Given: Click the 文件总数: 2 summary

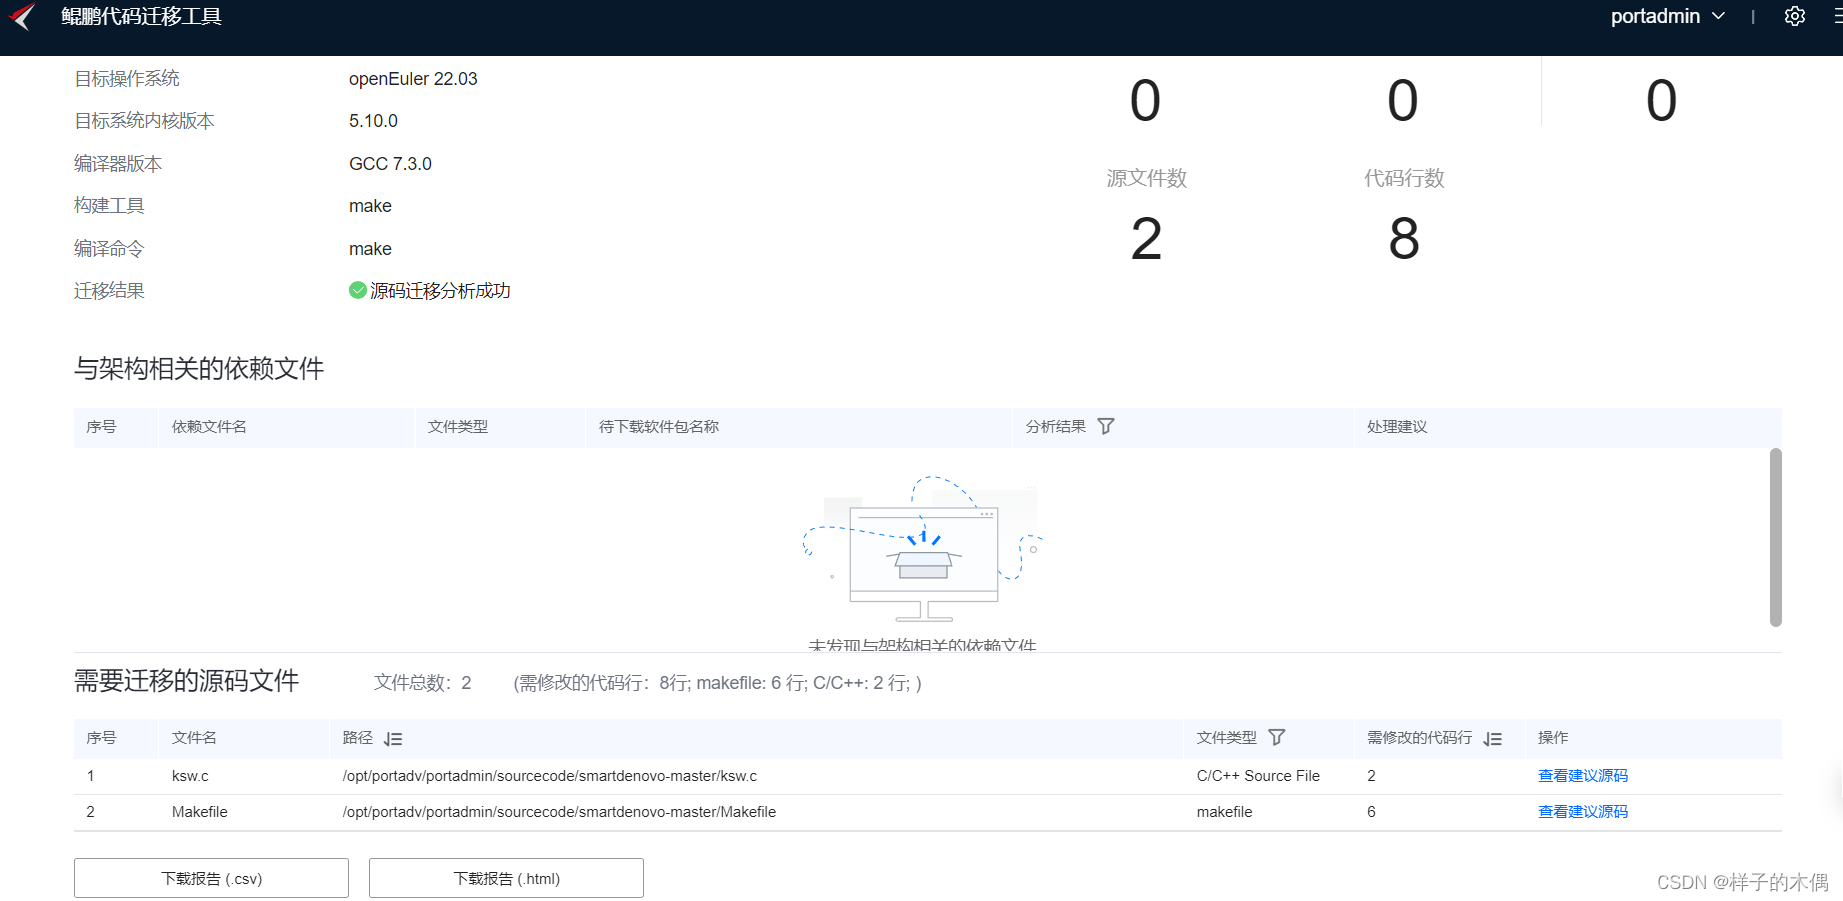Looking at the screenshot, I should [422, 683].
